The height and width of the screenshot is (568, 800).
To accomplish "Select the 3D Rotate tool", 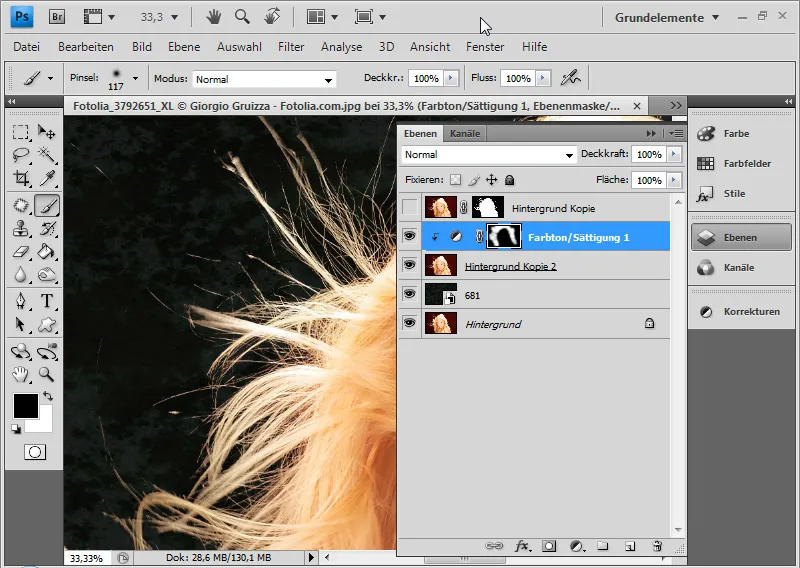I will point(20,352).
